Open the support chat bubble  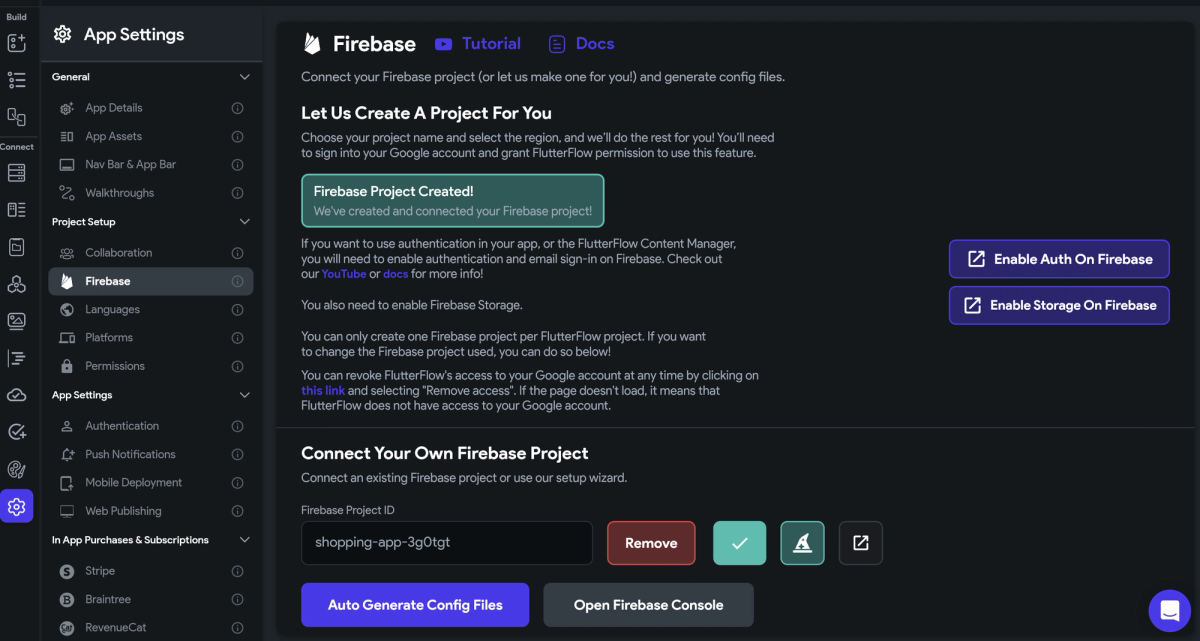pos(1168,609)
